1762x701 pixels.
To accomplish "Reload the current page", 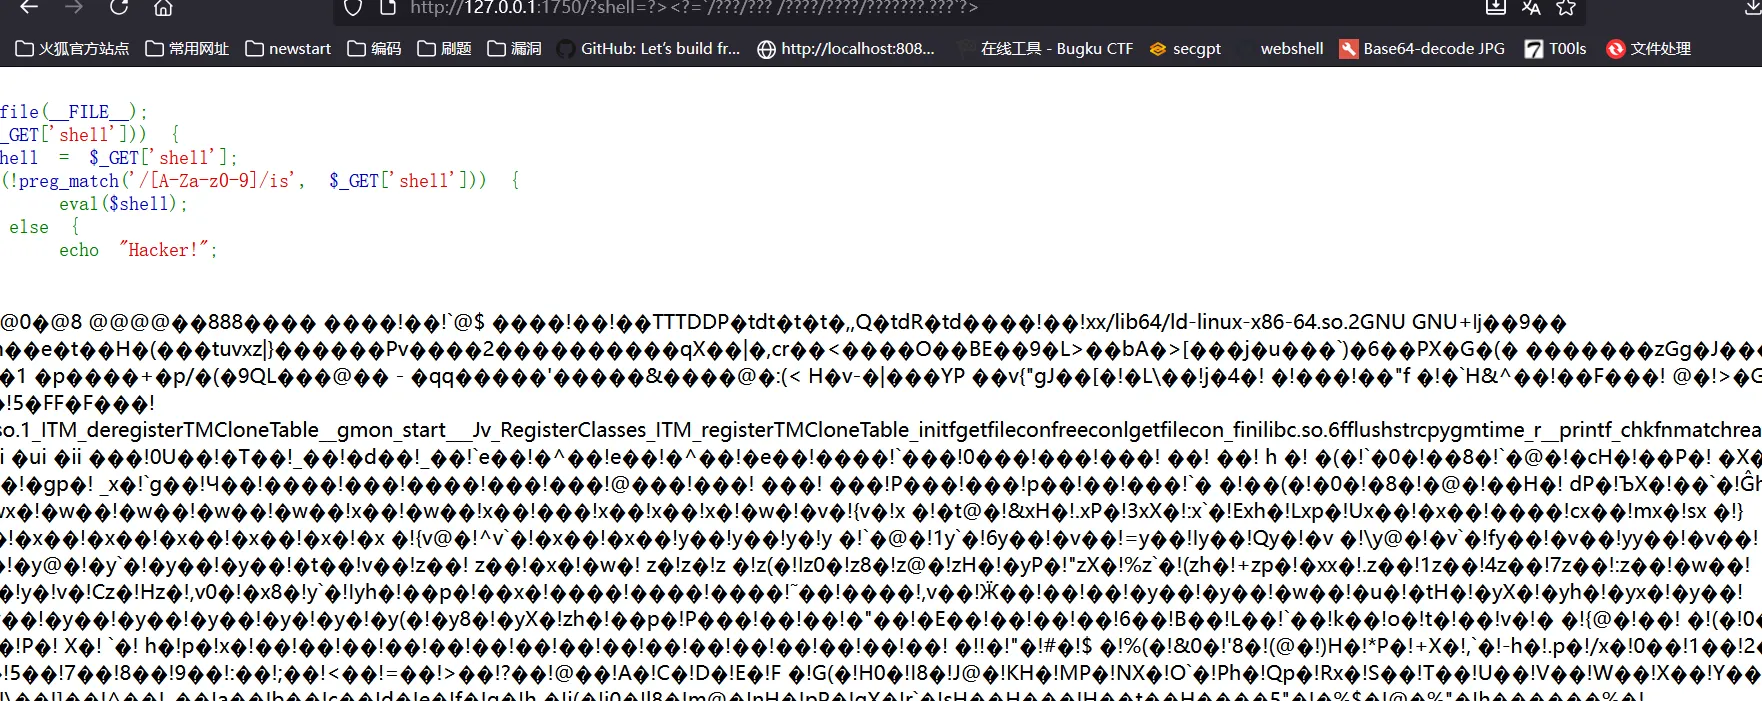I will pos(119,7).
